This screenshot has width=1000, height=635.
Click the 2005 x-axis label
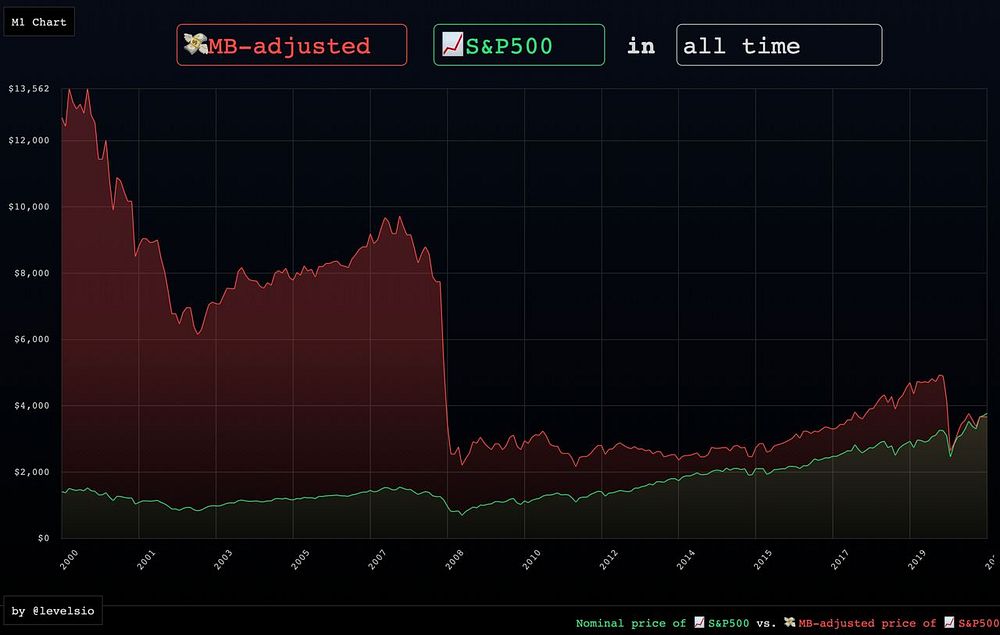point(300,559)
